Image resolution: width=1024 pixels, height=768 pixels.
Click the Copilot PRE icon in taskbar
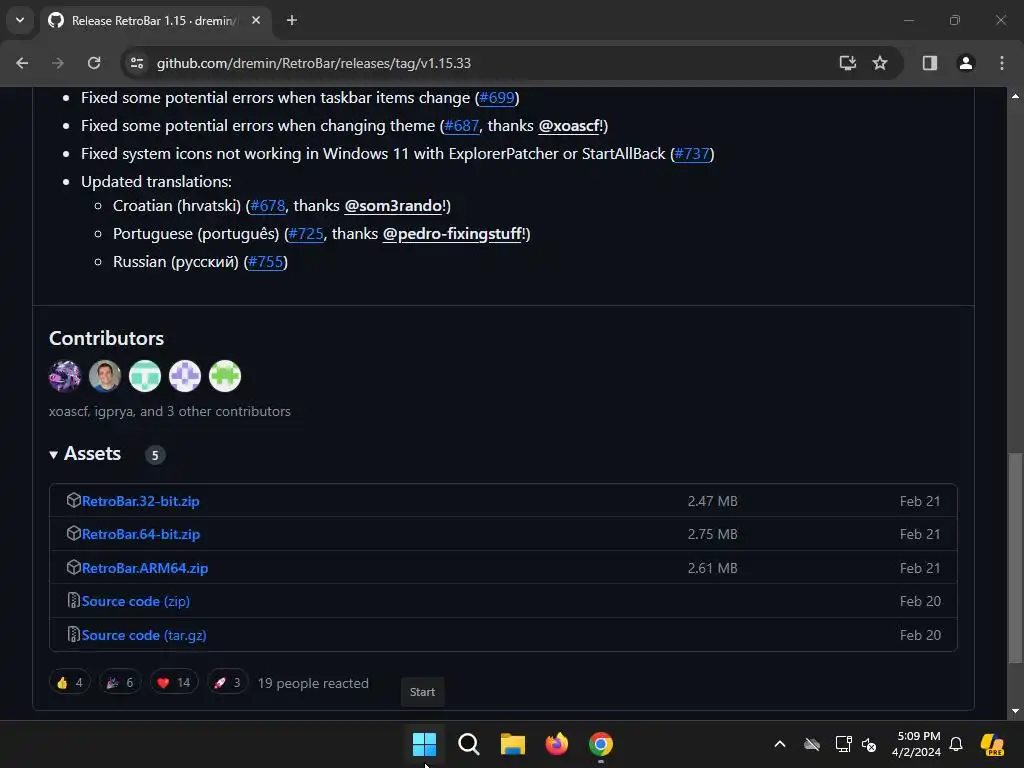[993, 744]
